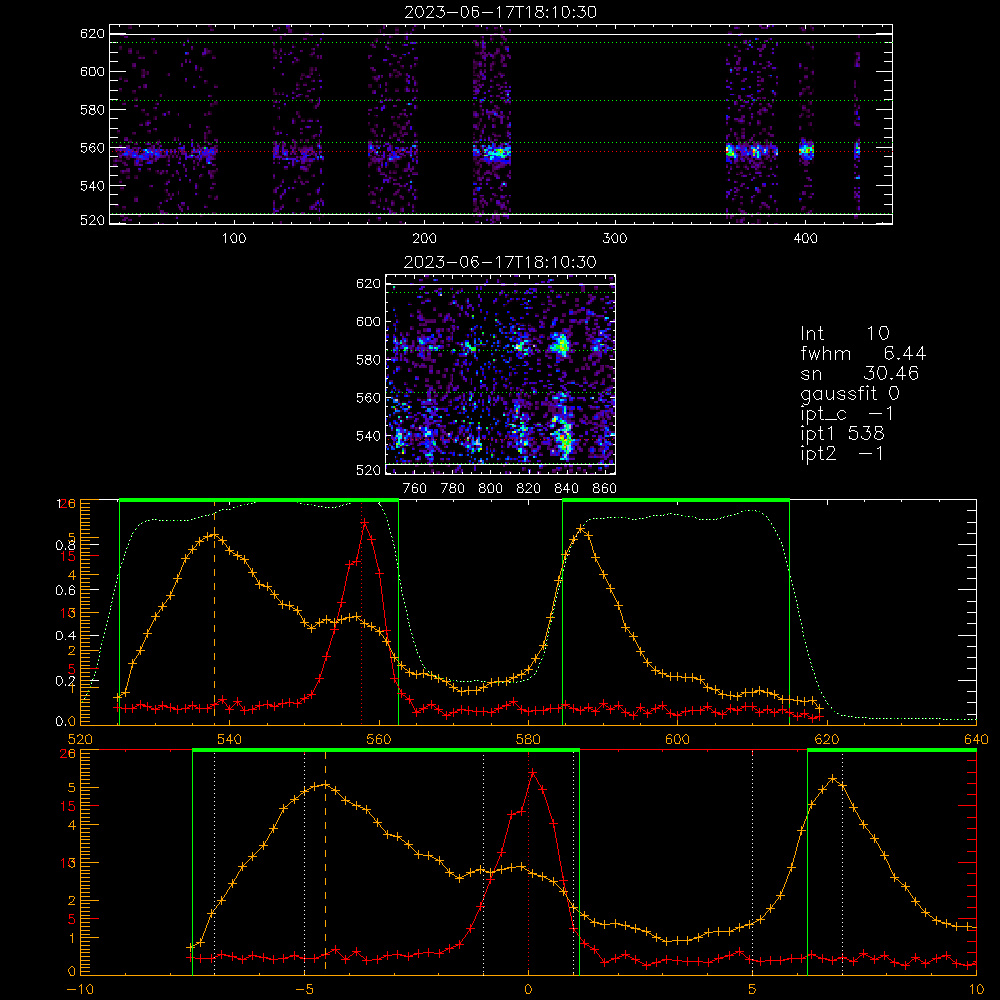This screenshot has height=1000, width=1000.
Task: Click the 'ipt1 538' text
Action: pos(842,434)
